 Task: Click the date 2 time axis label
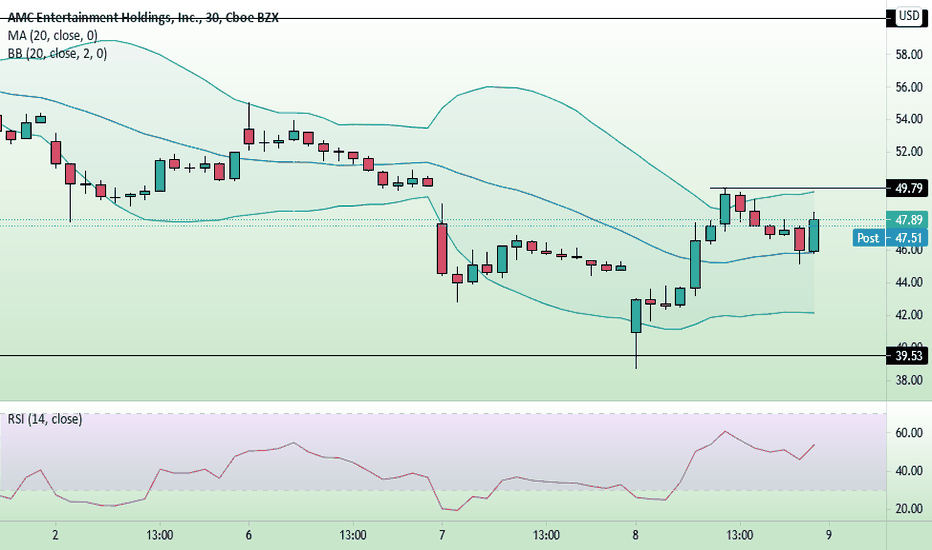click(x=55, y=535)
